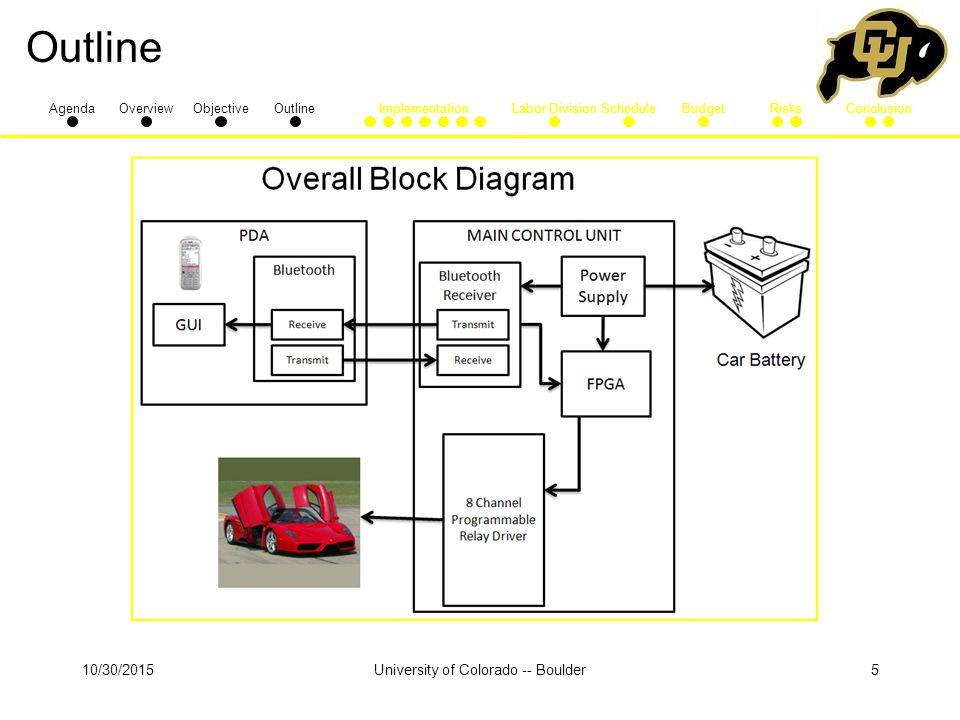Go to the Objective section

[220, 108]
